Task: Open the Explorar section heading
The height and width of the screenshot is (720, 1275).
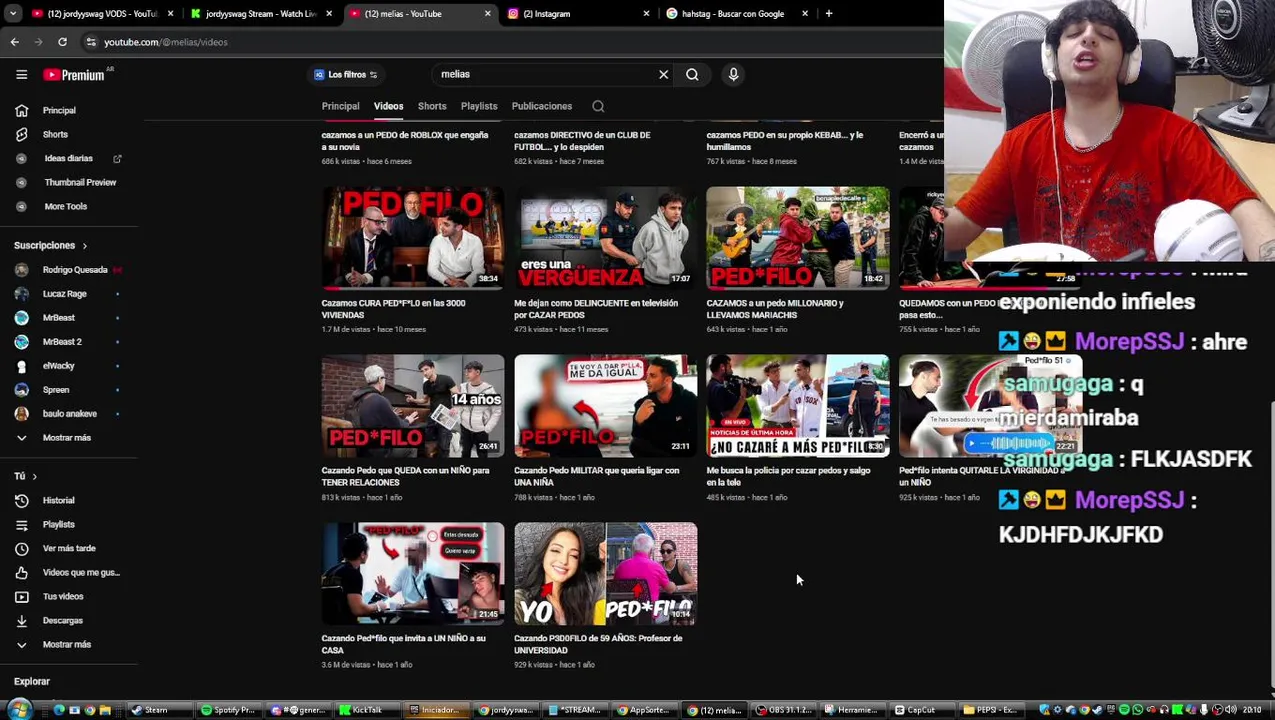Action: [32, 682]
